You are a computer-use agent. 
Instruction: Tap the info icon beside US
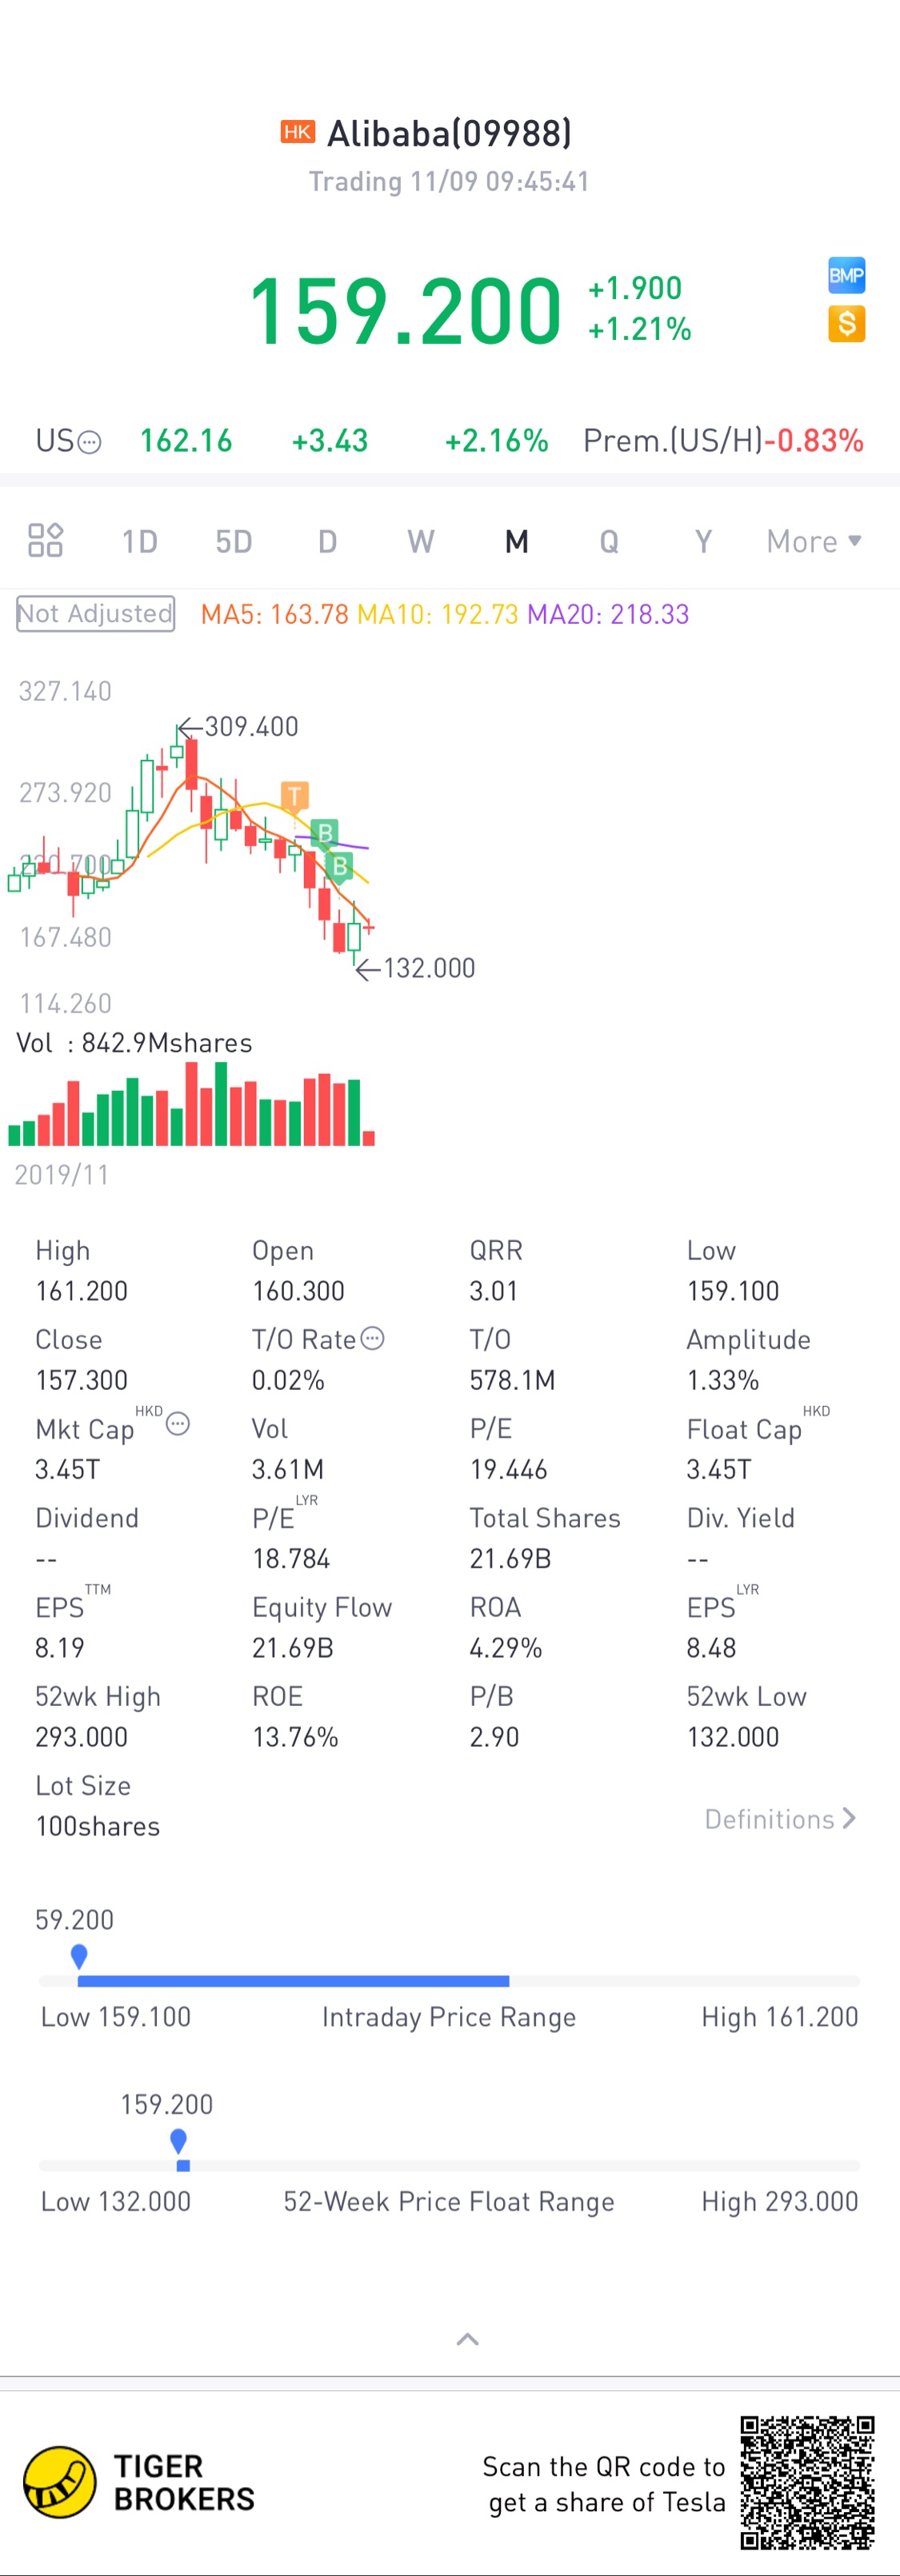click(89, 442)
